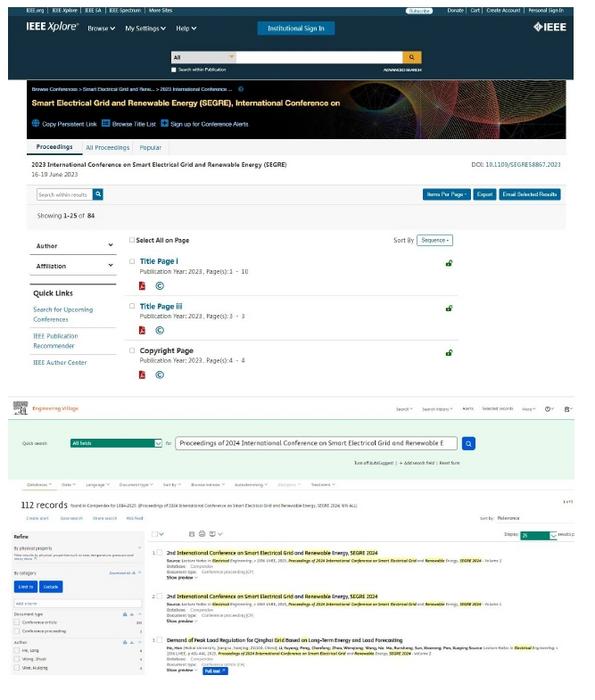Image resolution: width=595 pixels, height=700 pixels.
Task: Click the search within results magnifier icon
Action: (98, 194)
